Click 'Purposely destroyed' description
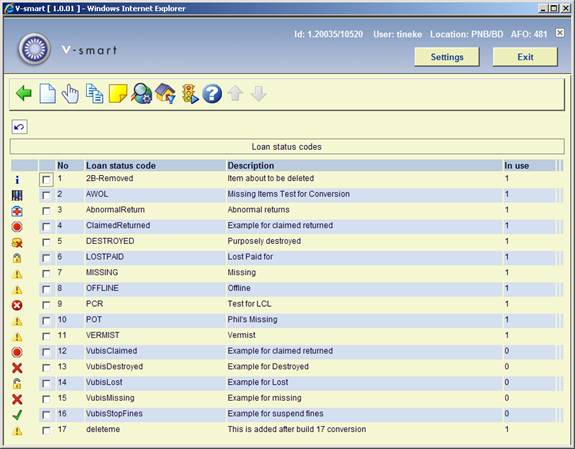575x449 pixels. tap(264, 241)
